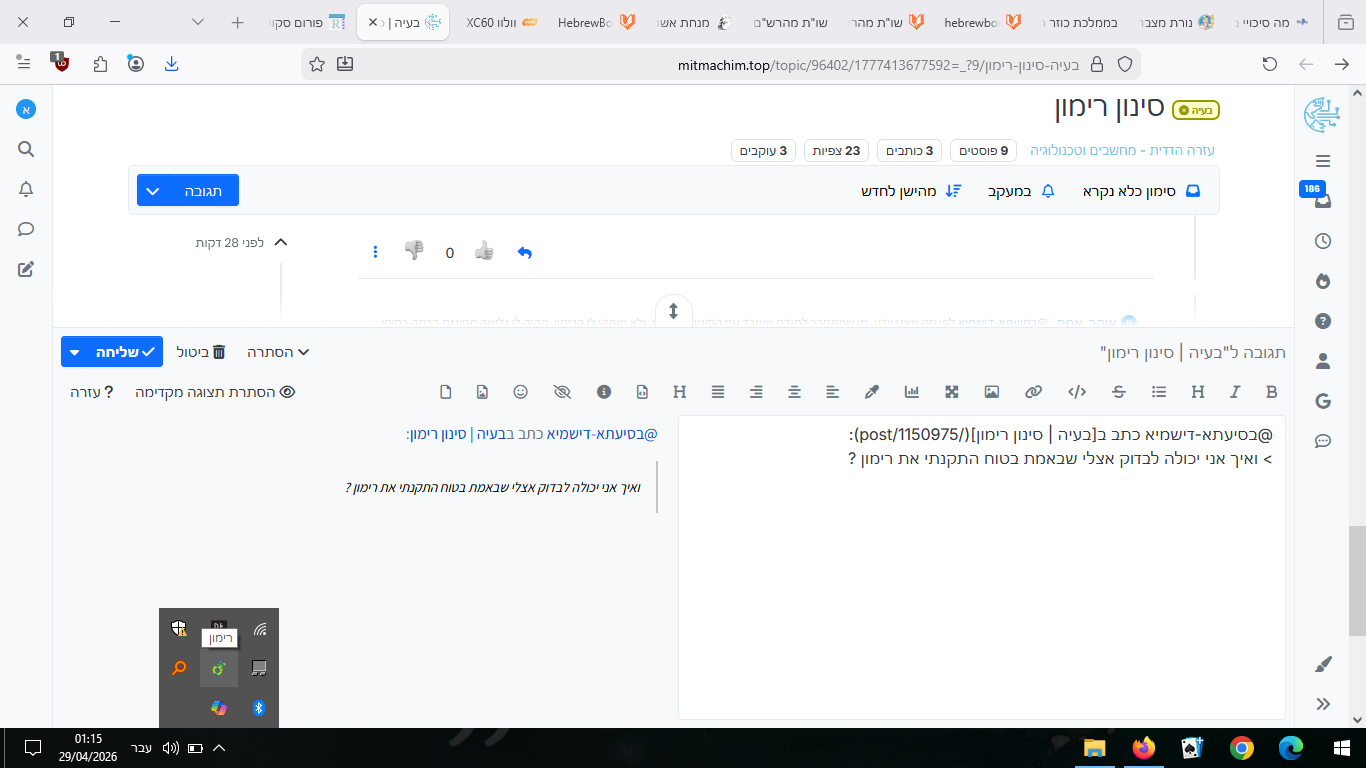Insert inline code with the code icon

(1077, 392)
